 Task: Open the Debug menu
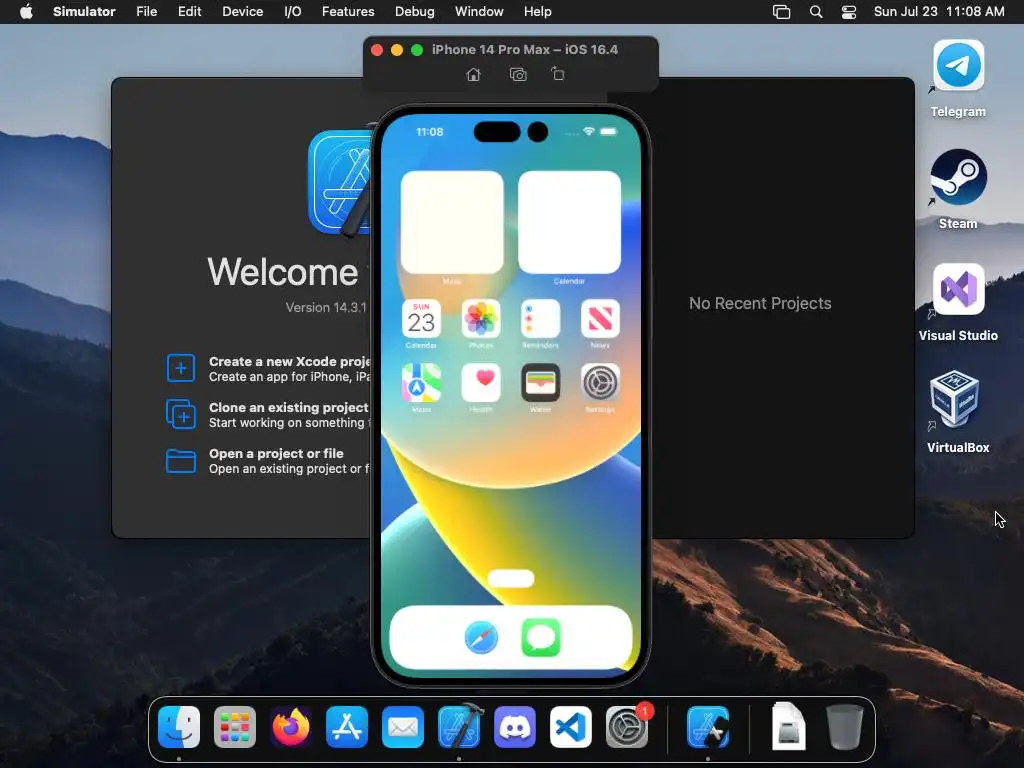[415, 12]
